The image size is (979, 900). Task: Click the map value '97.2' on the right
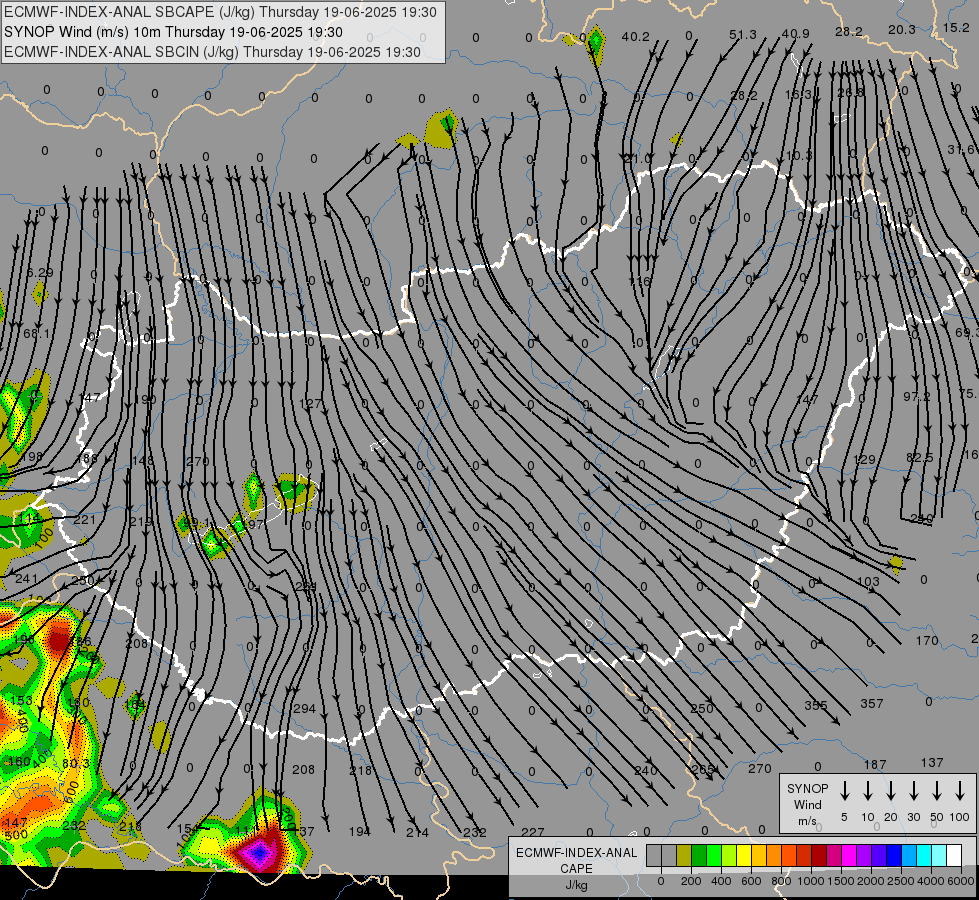tap(917, 397)
